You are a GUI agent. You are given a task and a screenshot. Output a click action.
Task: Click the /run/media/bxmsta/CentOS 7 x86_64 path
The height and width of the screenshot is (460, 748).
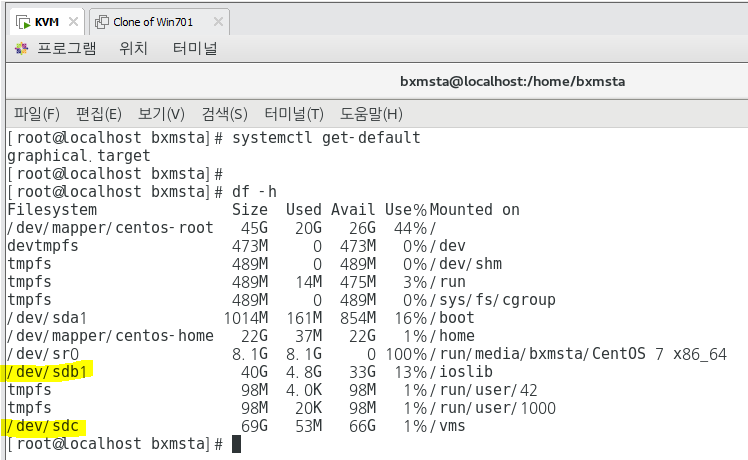tap(578, 354)
